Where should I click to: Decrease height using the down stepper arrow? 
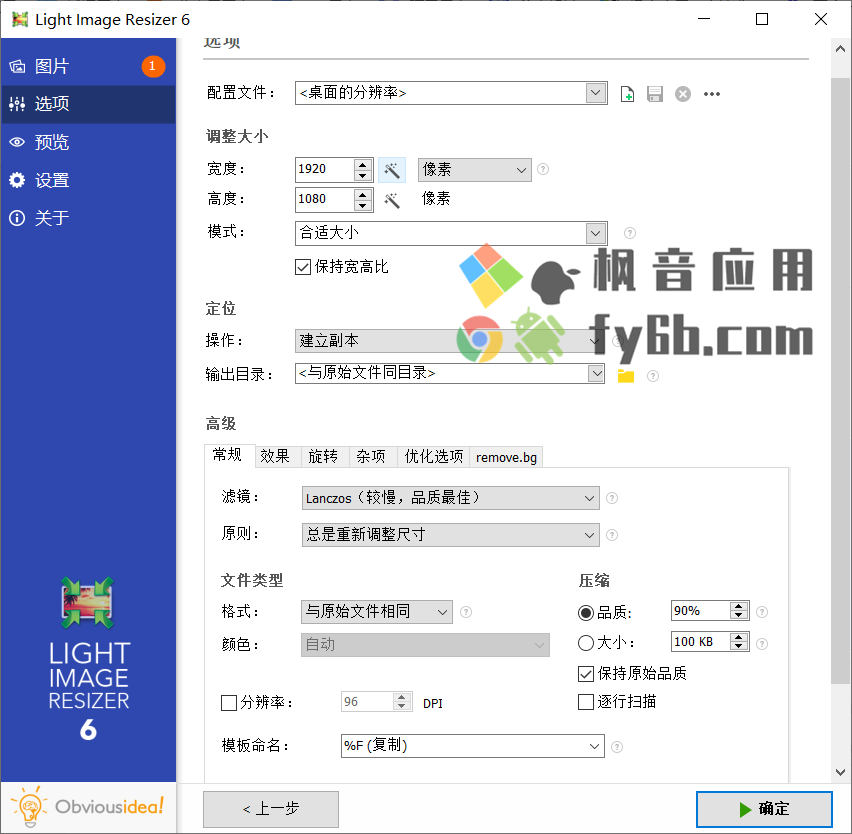pyautogui.click(x=362, y=205)
